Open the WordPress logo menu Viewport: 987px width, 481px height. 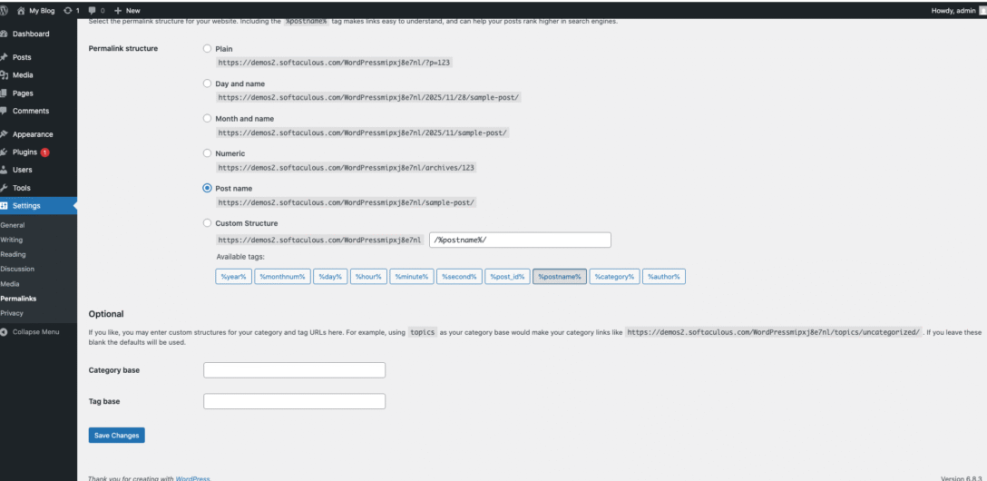[4, 11]
